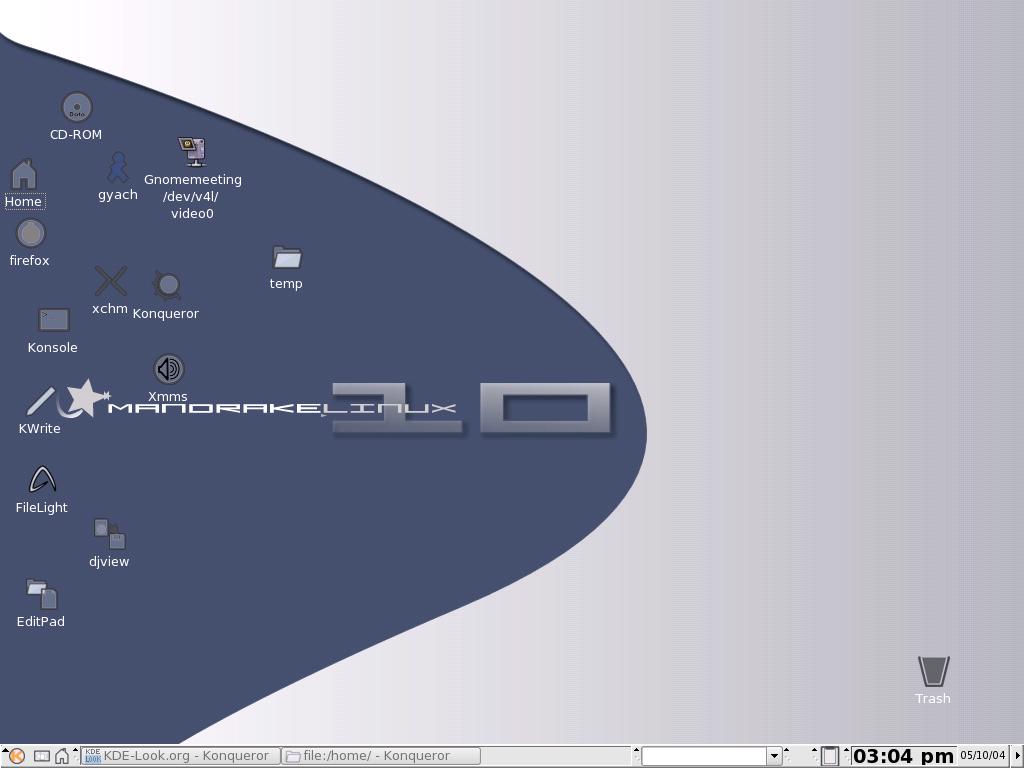Click the home icon in the panel
Viewport: 1024px width, 768px height.
[61, 756]
